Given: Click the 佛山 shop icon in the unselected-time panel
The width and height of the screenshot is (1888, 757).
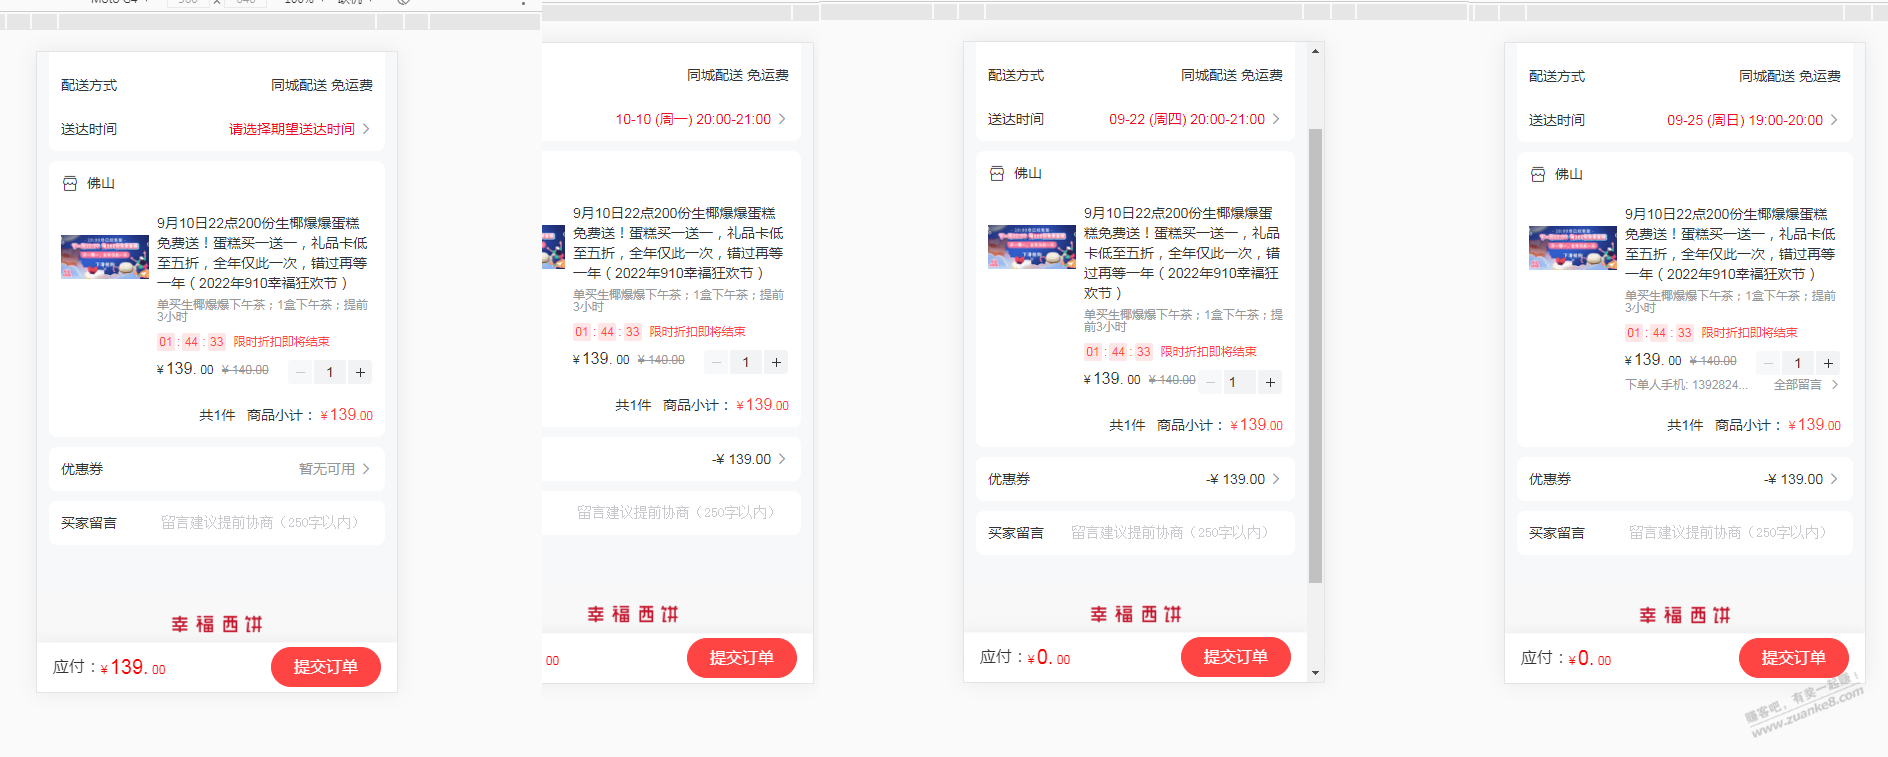Looking at the screenshot, I should pos(70,184).
